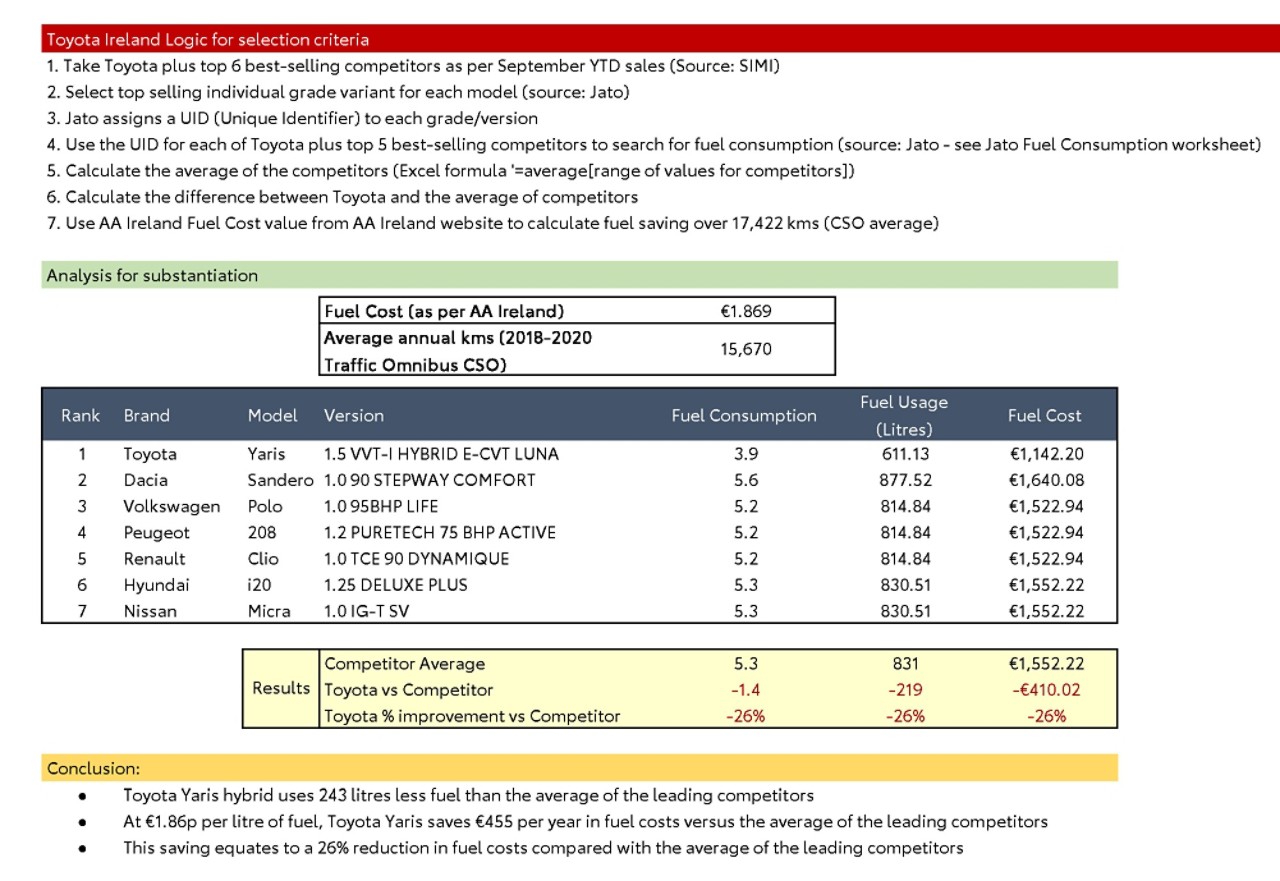
Task: Click the 'Fuel Consumption' column header
Action: pyautogui.click(x=744, y=415)
